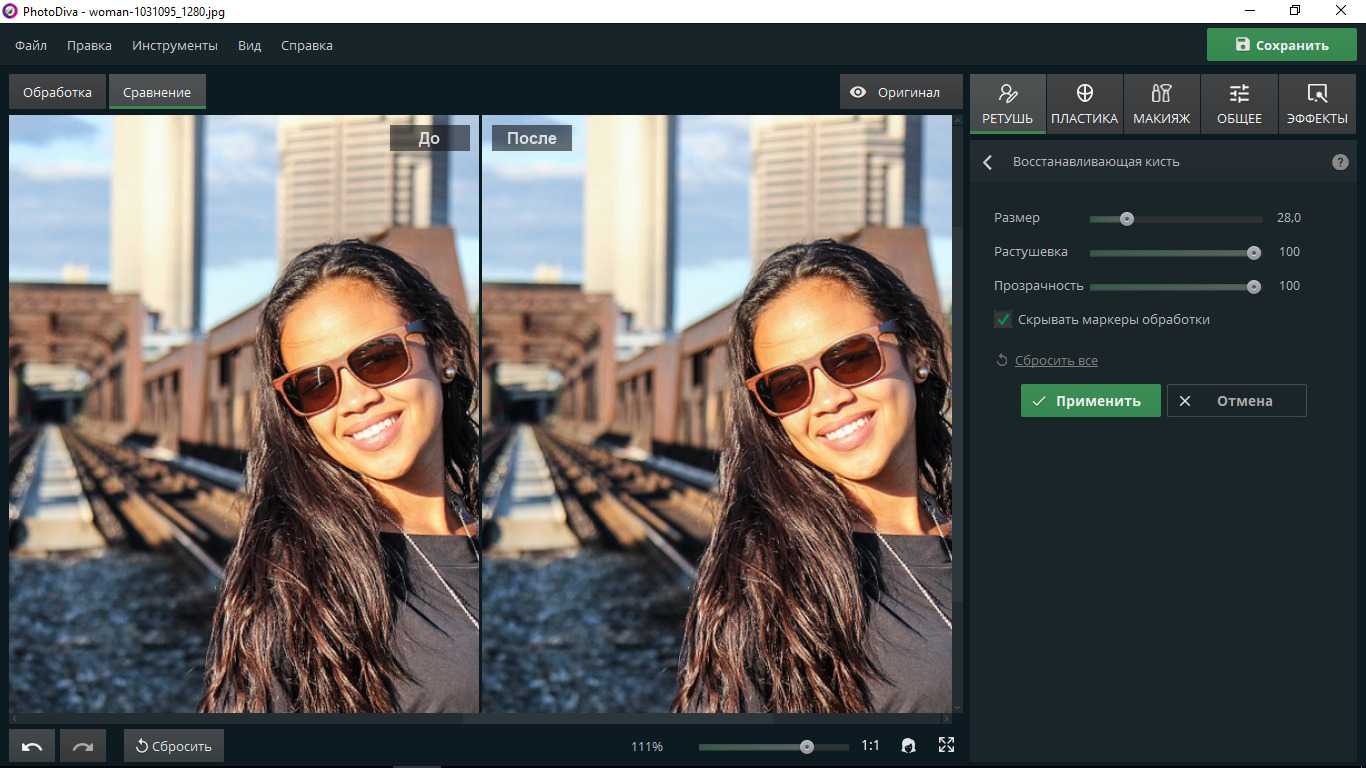This screenshot has width=1366, height=768.
Task: Go back from Восстанавливающая кисть panel
Action: tap(988, 162)
